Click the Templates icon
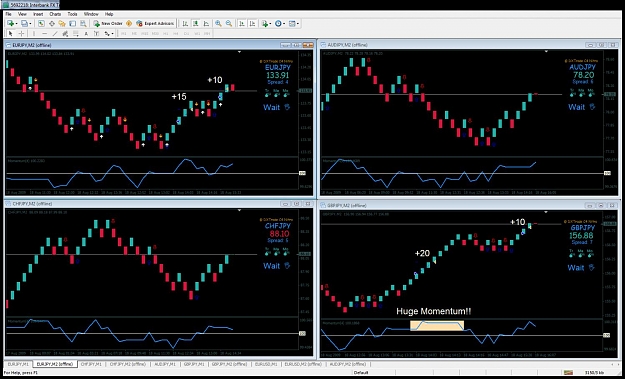The image size is (625, 379). pyautogui.click(x=292, y=24)
